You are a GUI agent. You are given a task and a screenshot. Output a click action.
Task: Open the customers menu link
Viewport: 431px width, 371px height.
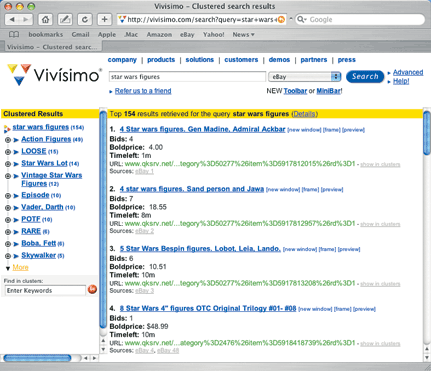(x=241, y=60)
